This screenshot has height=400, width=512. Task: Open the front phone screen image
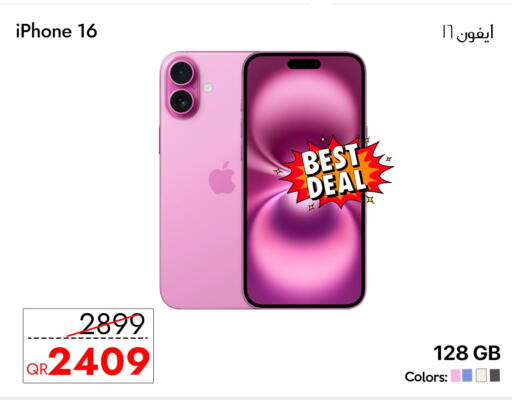pos(304,180)
